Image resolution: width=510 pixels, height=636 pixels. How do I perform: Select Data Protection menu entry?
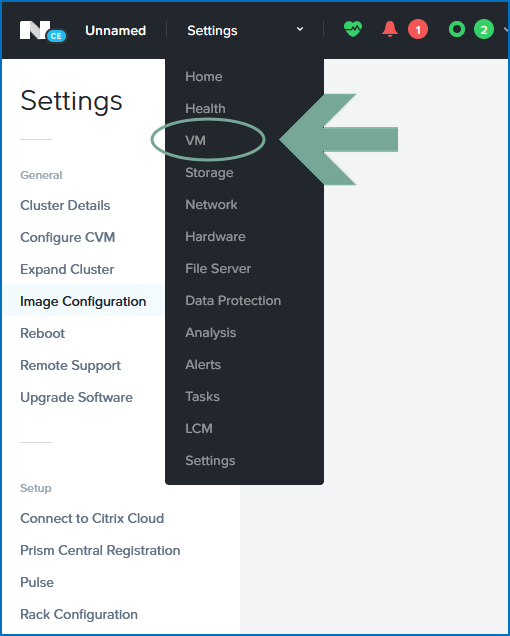pos(233,301)
